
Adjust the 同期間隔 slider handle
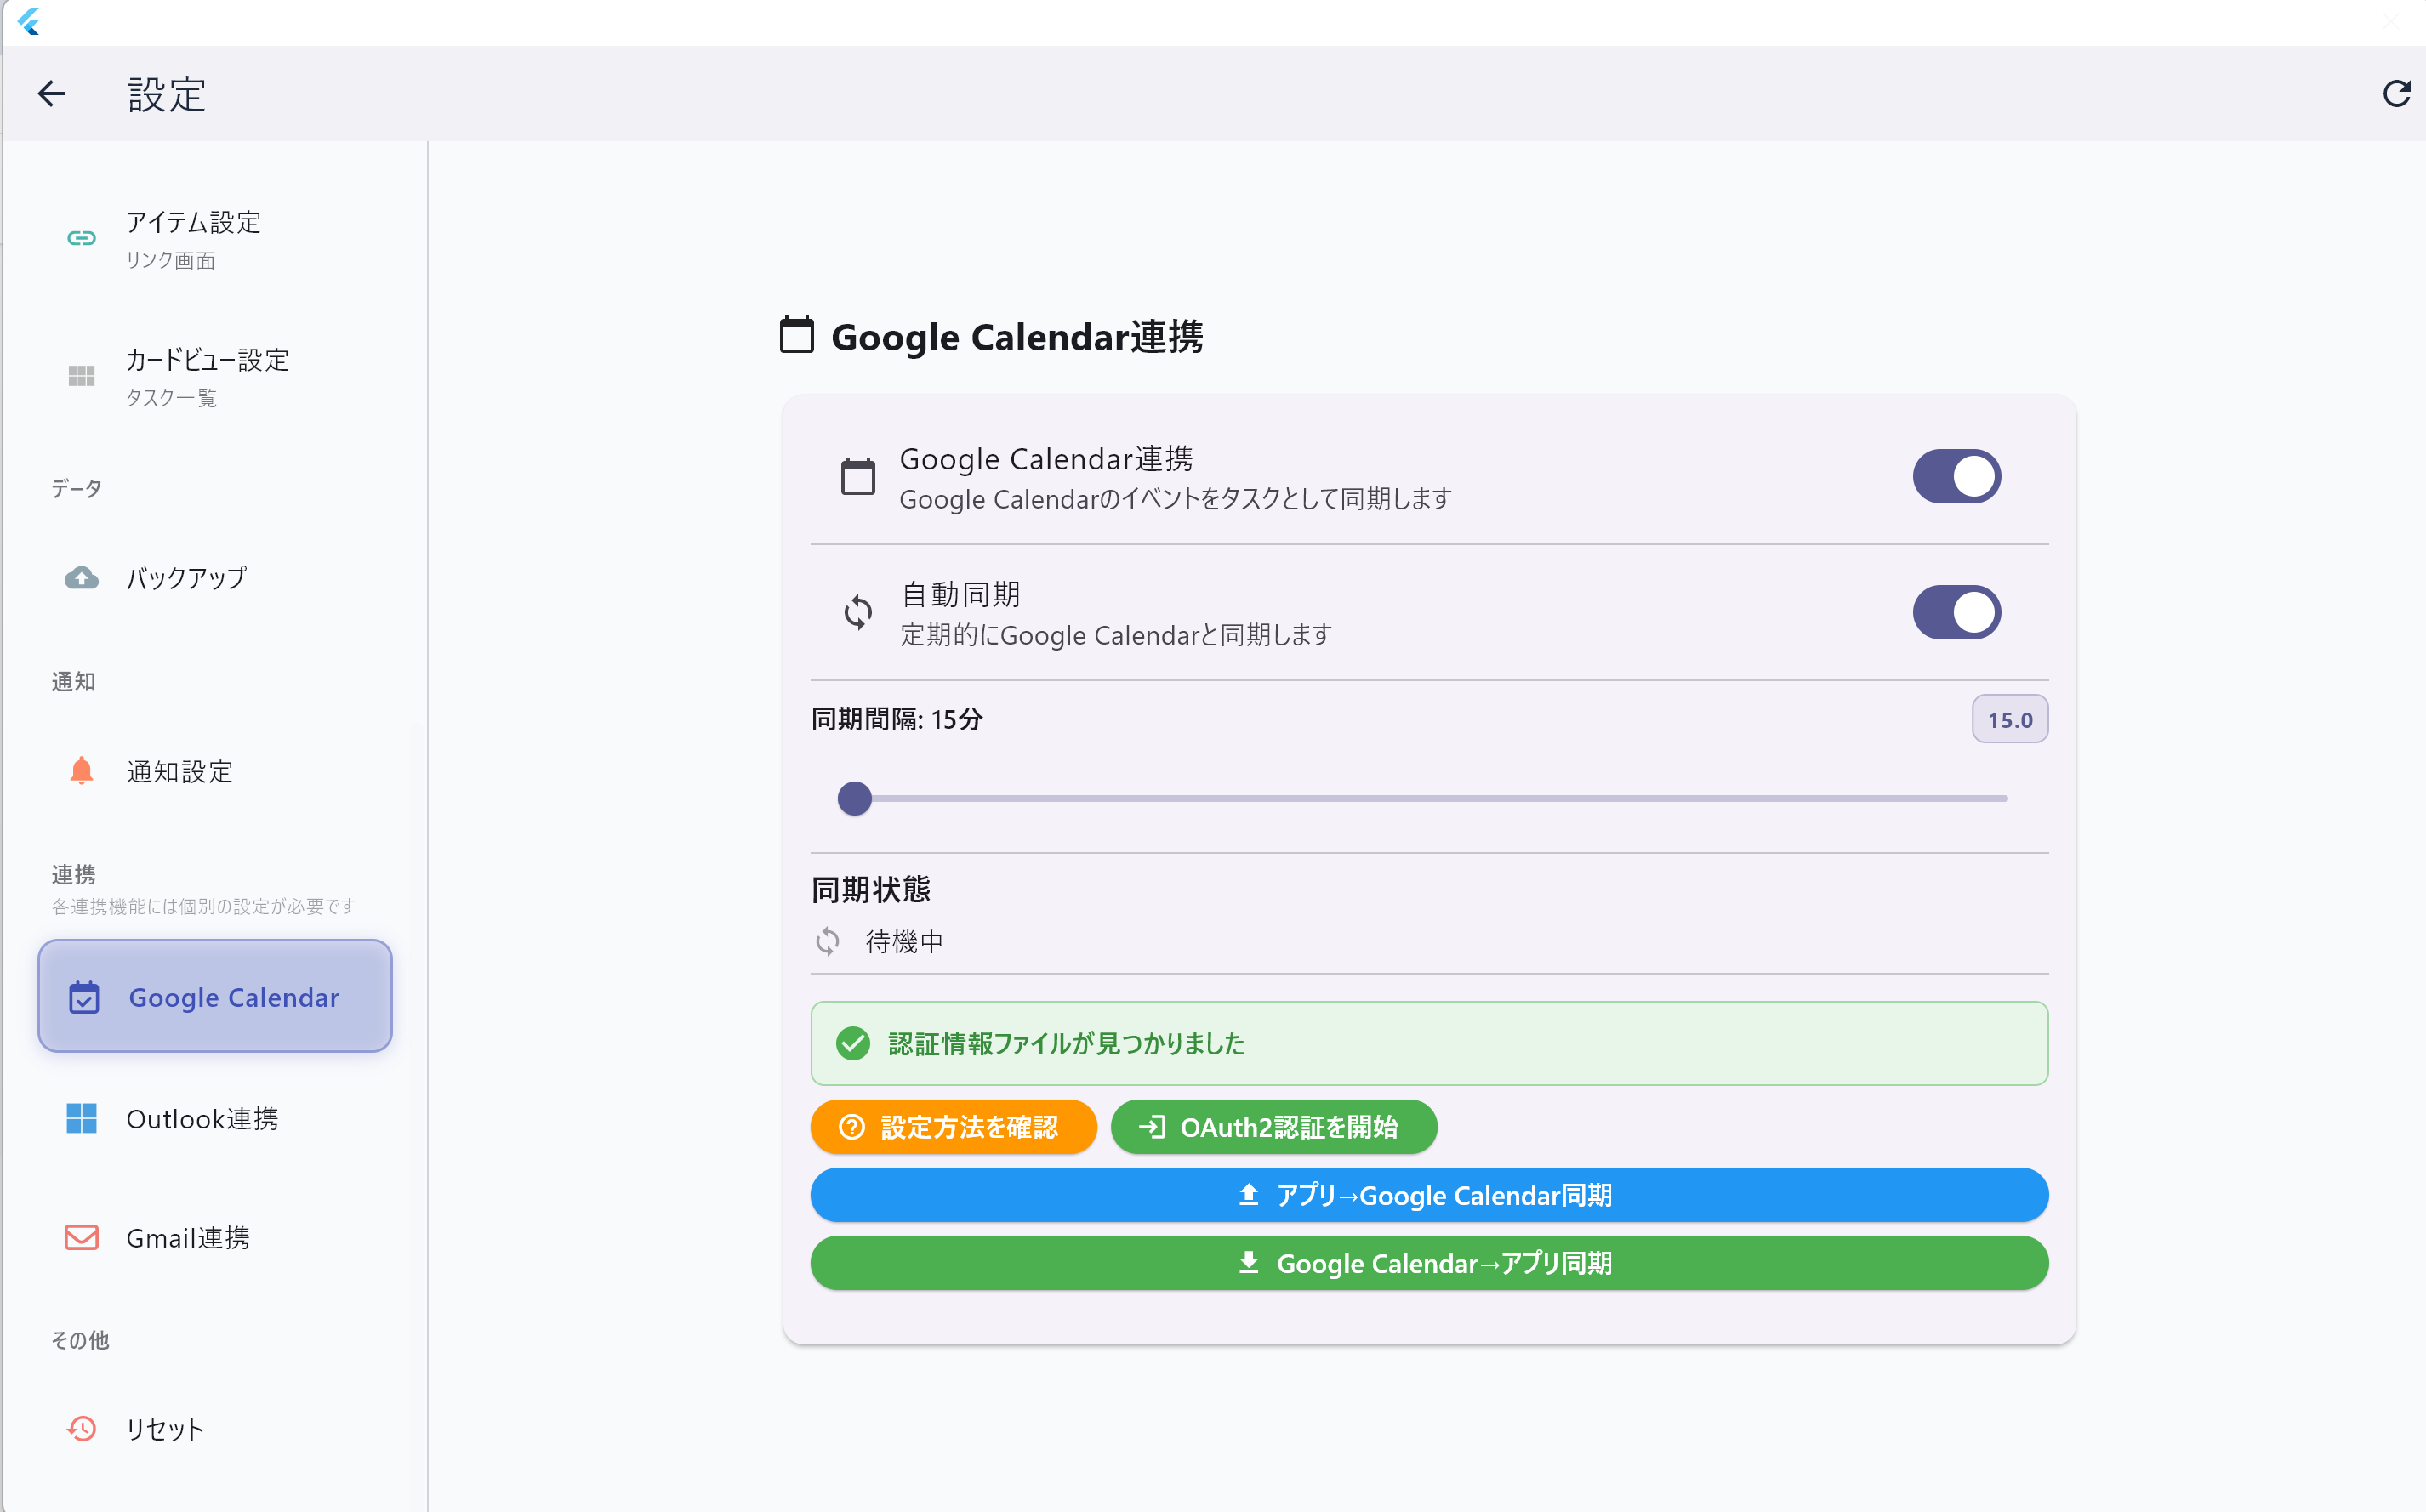coord(855,798)
